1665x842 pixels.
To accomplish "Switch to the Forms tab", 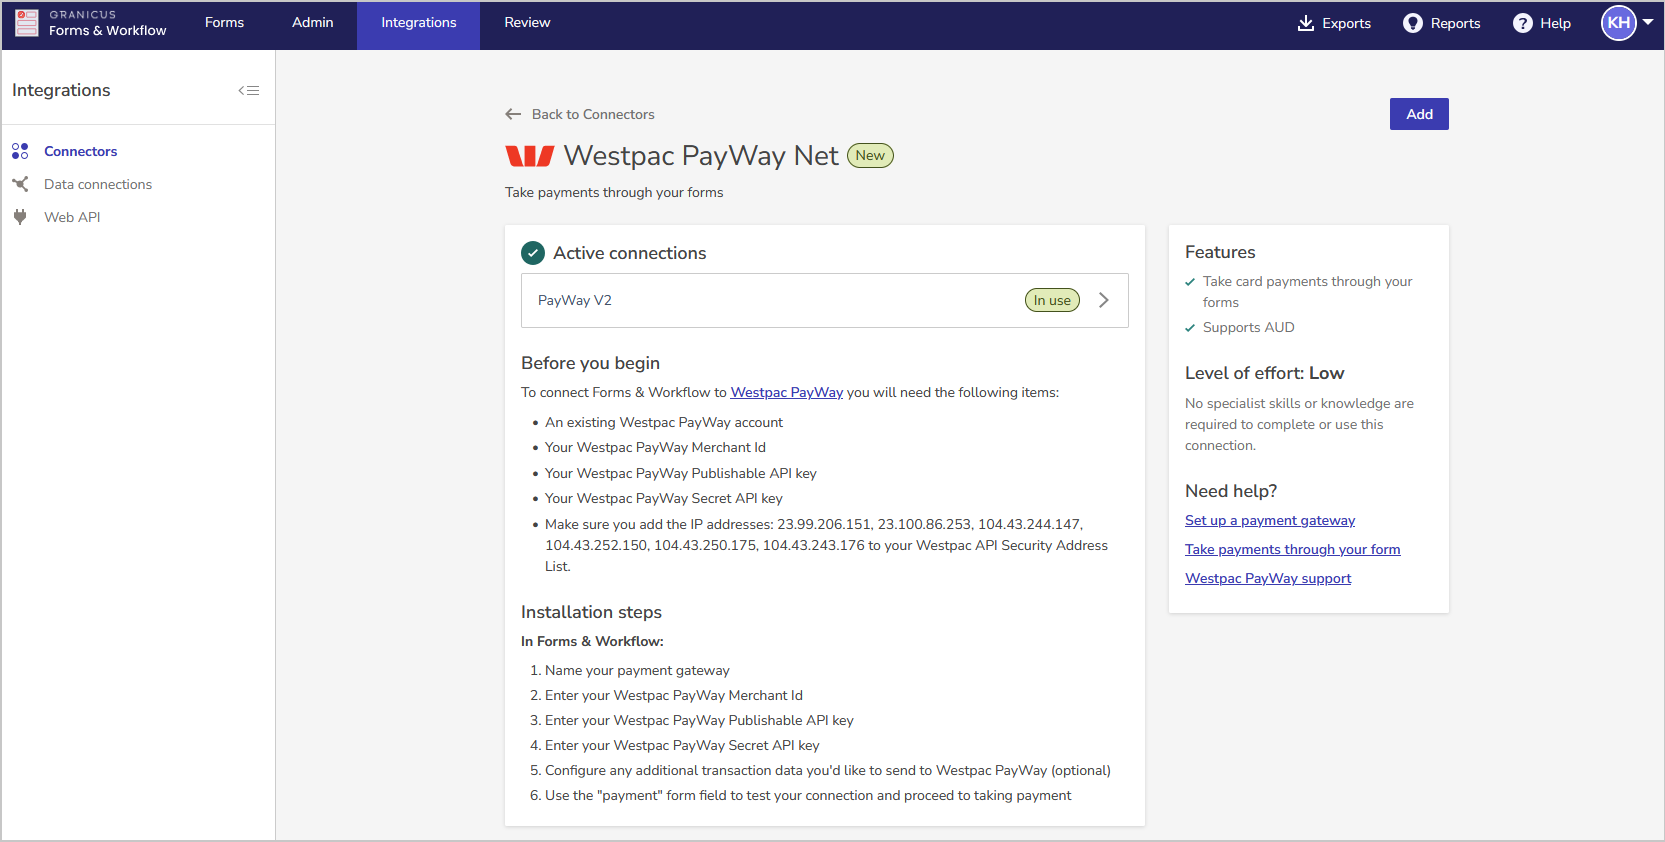I will [224, 23].
